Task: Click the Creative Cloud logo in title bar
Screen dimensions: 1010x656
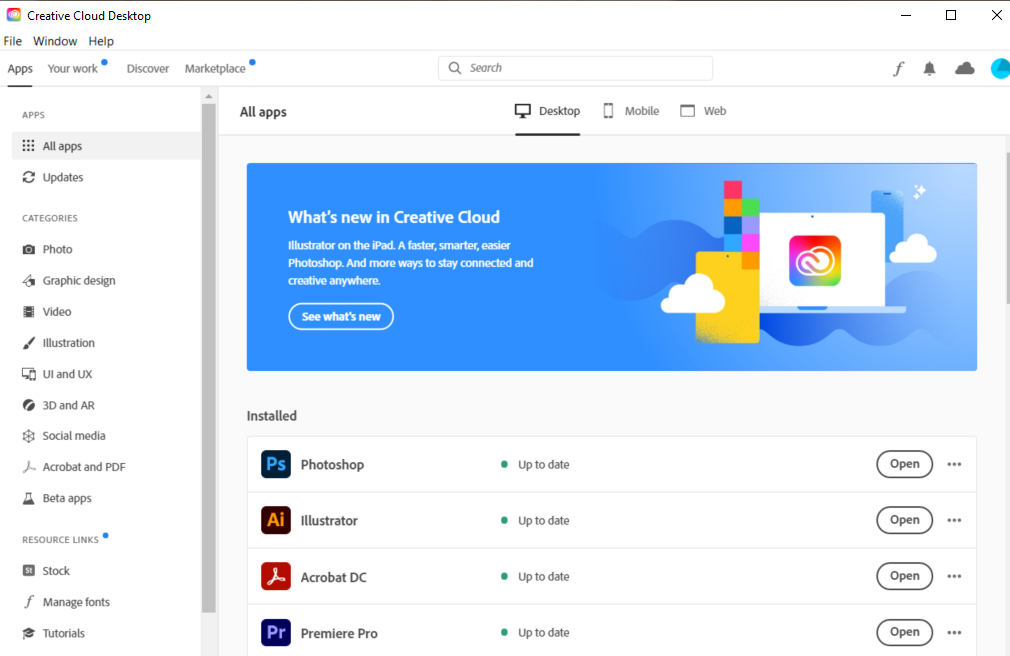Action: (14, 15)
